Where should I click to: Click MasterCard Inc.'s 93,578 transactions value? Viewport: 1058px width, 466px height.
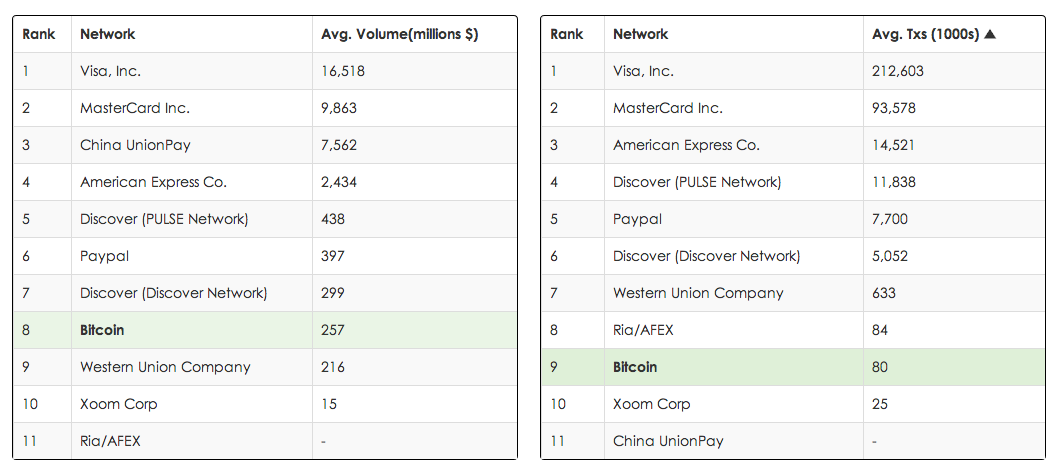tap(894, 108)
